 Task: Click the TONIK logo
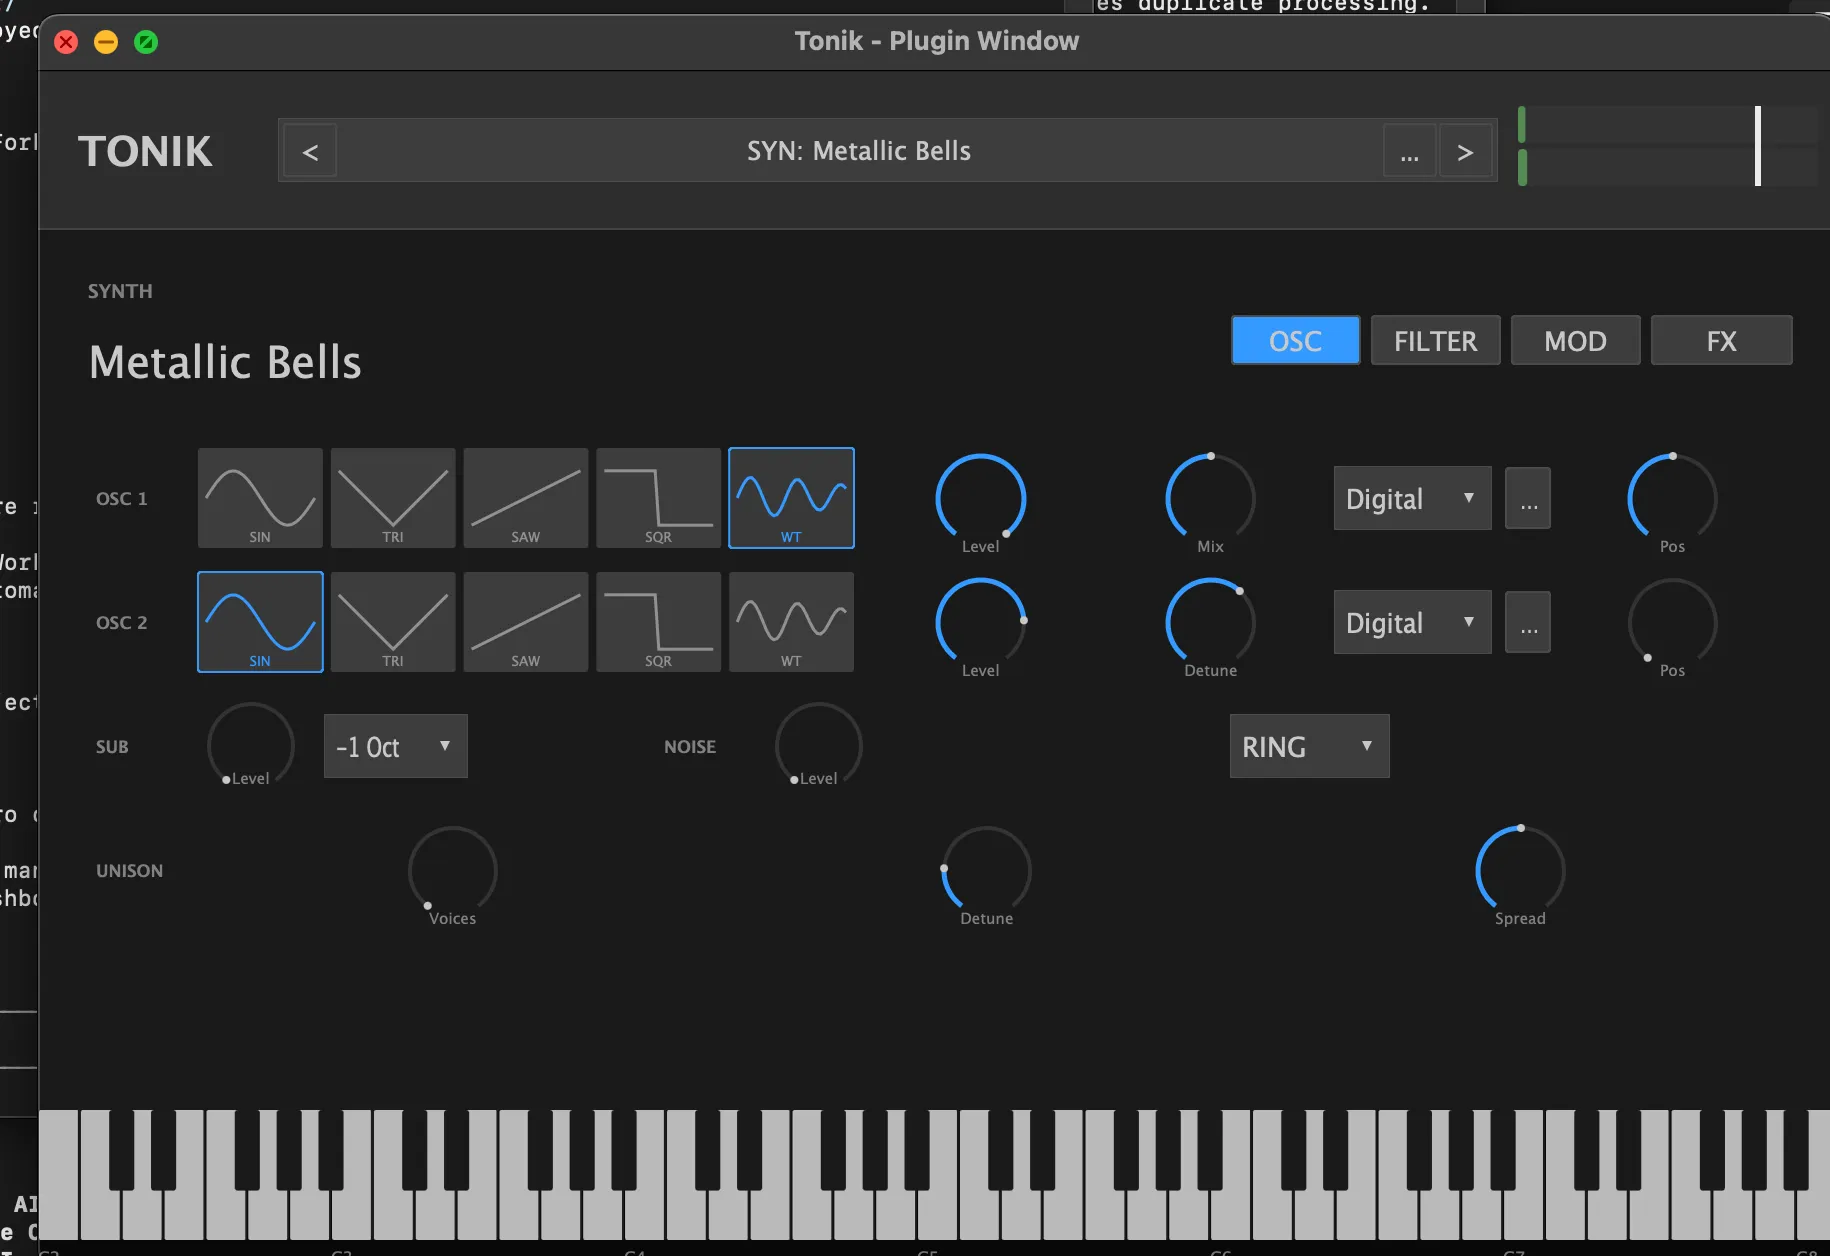pyautogui.click(x=145, y=152)
